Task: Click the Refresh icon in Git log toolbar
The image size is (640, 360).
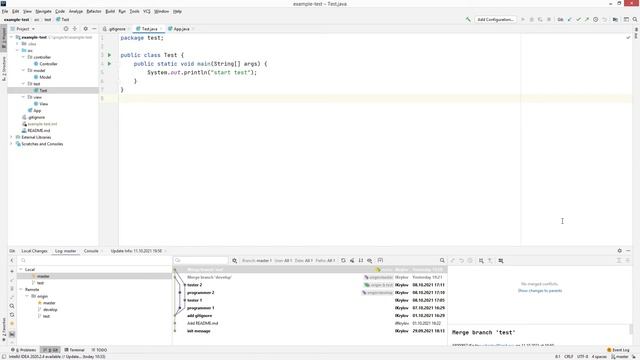Action: tap(343, 260)
